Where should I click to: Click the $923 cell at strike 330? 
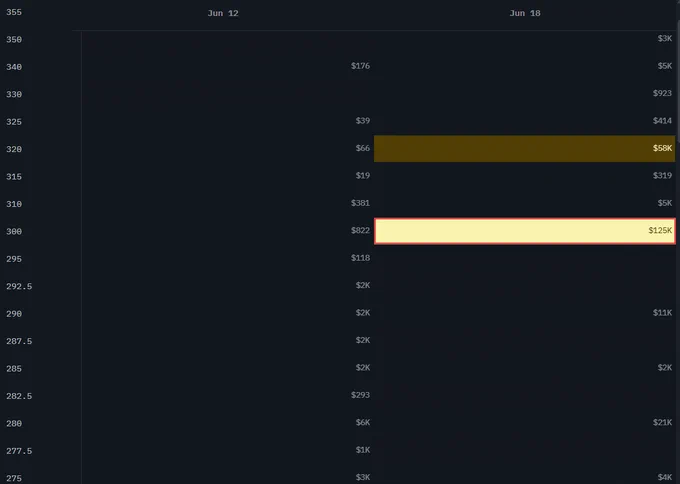coord(662,93)
